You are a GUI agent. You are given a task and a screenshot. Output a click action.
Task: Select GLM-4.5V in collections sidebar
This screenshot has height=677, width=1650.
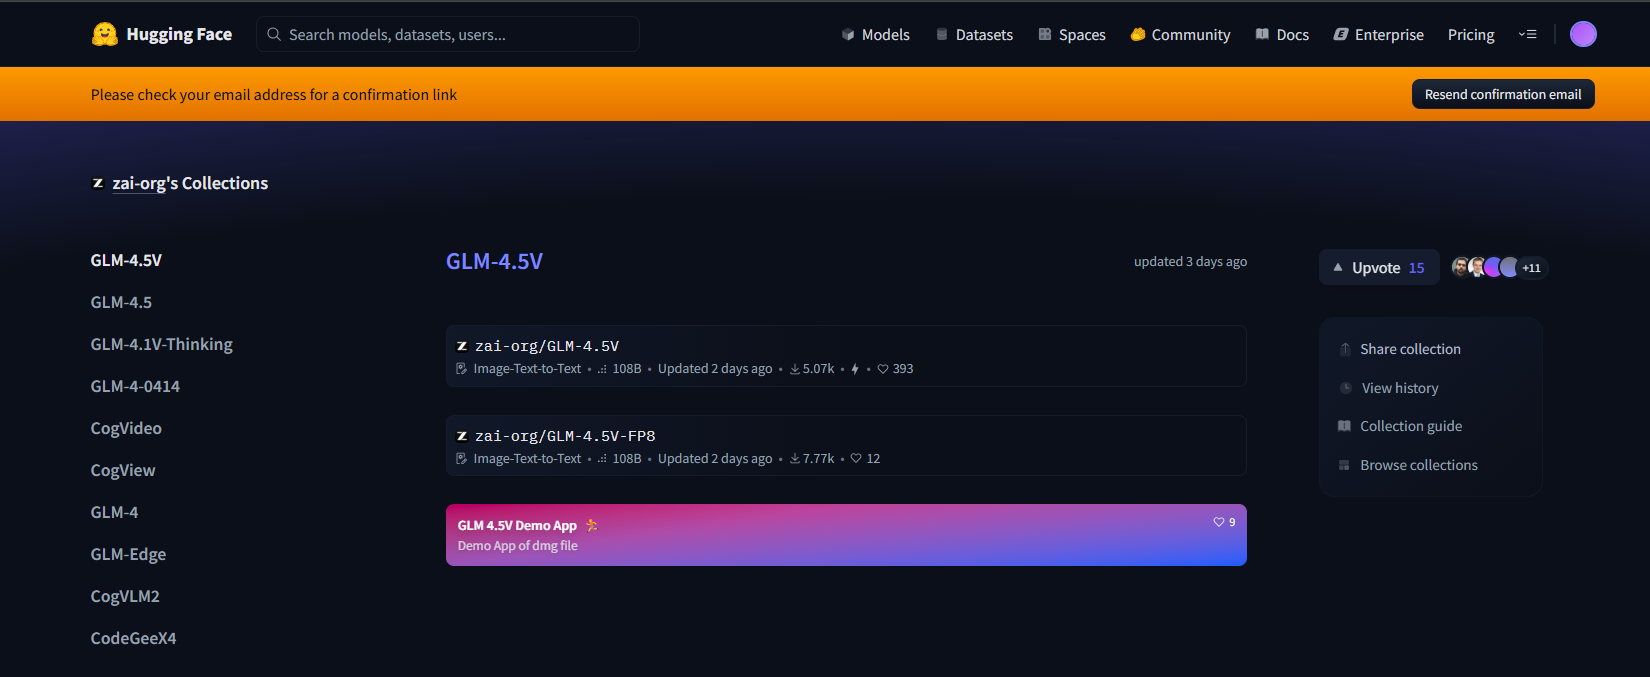pos(126,260)
